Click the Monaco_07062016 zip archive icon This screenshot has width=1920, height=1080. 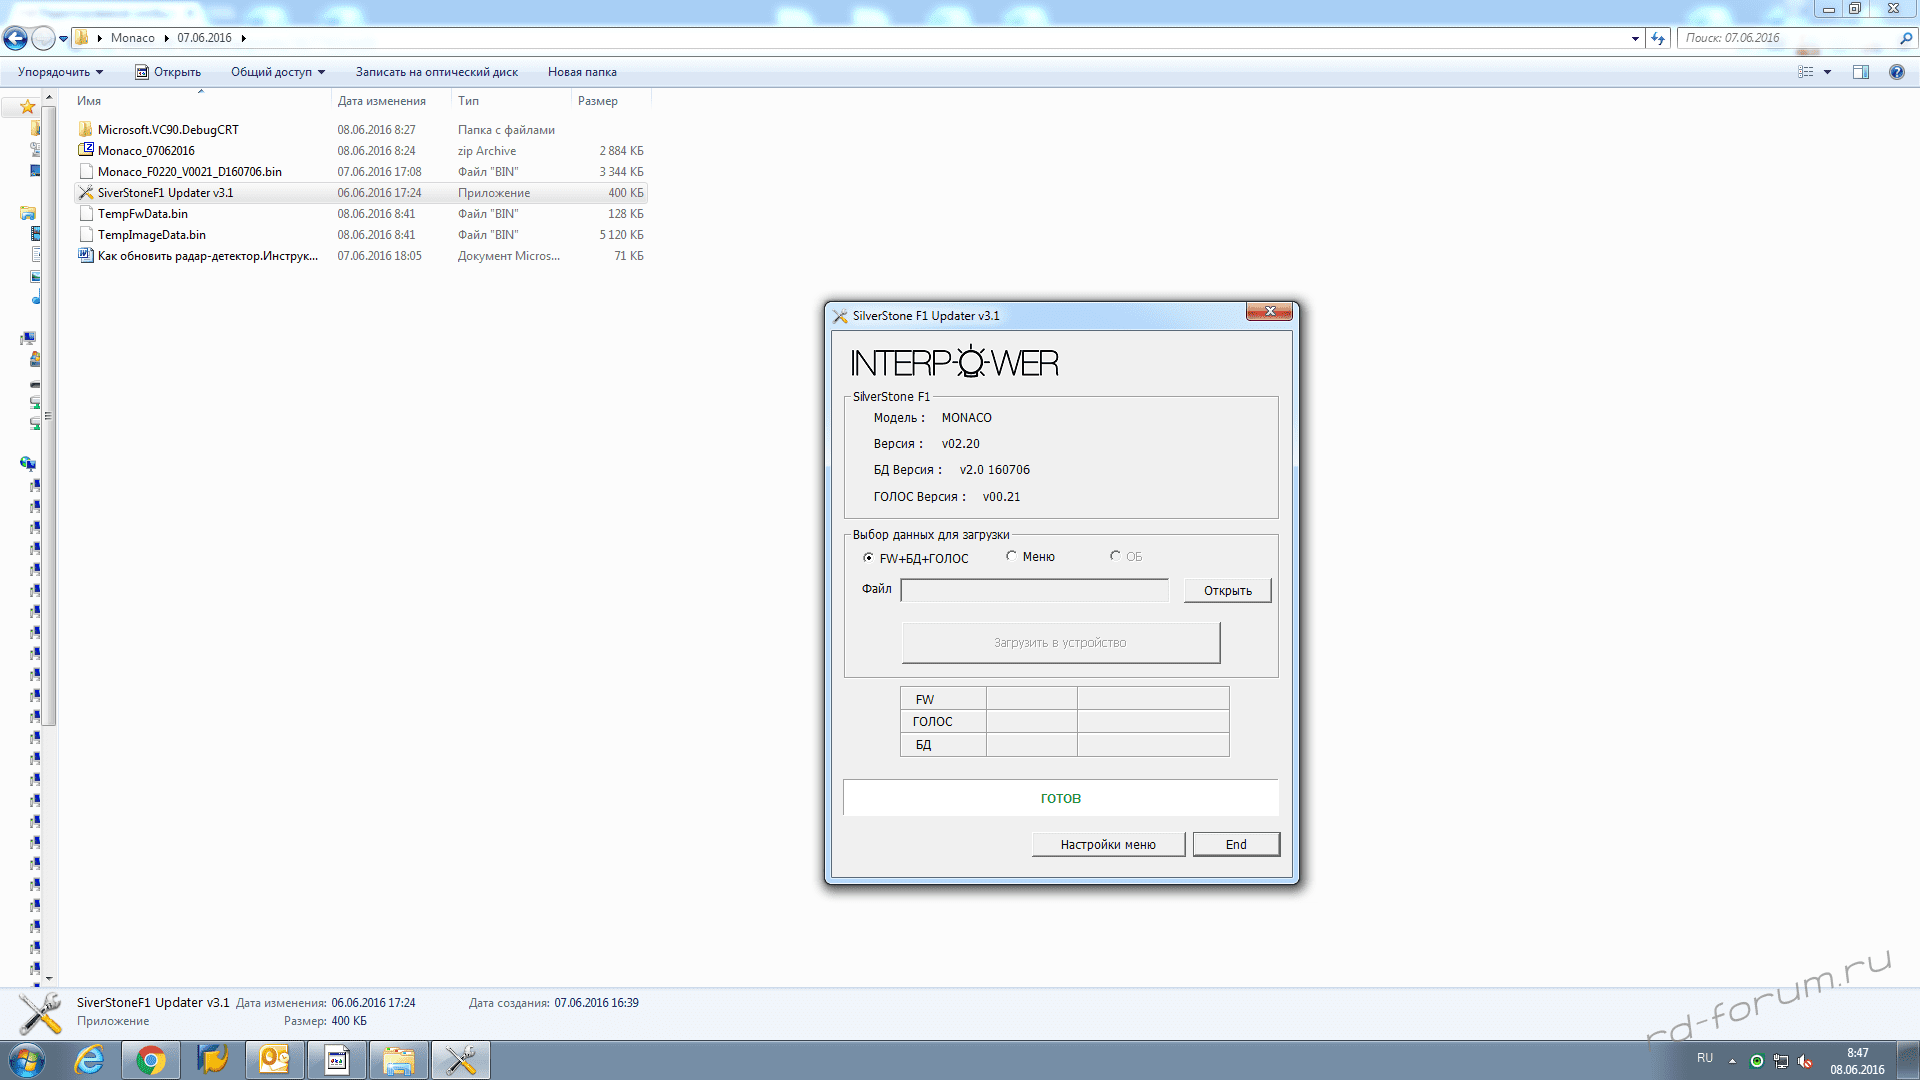86,151
